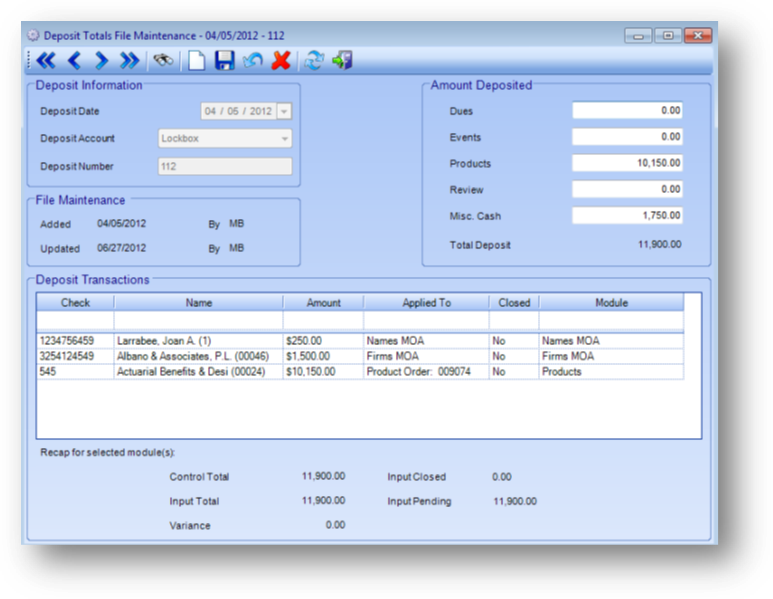Click the $10,150.00 amount cell
Image resolution: width=773 pixels, height=599 pixels.
323,371
